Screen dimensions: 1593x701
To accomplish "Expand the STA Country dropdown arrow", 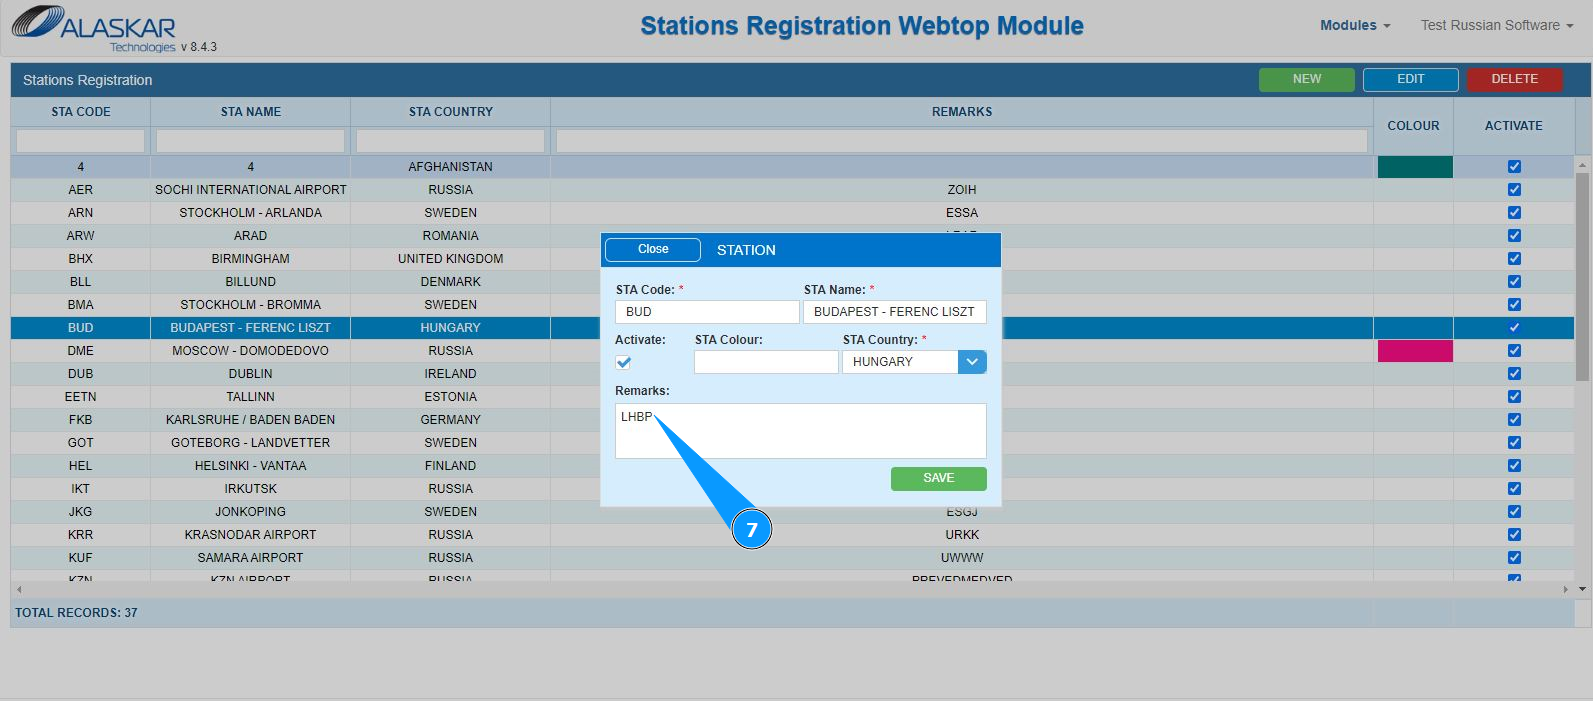I will [x=972, y=362].
